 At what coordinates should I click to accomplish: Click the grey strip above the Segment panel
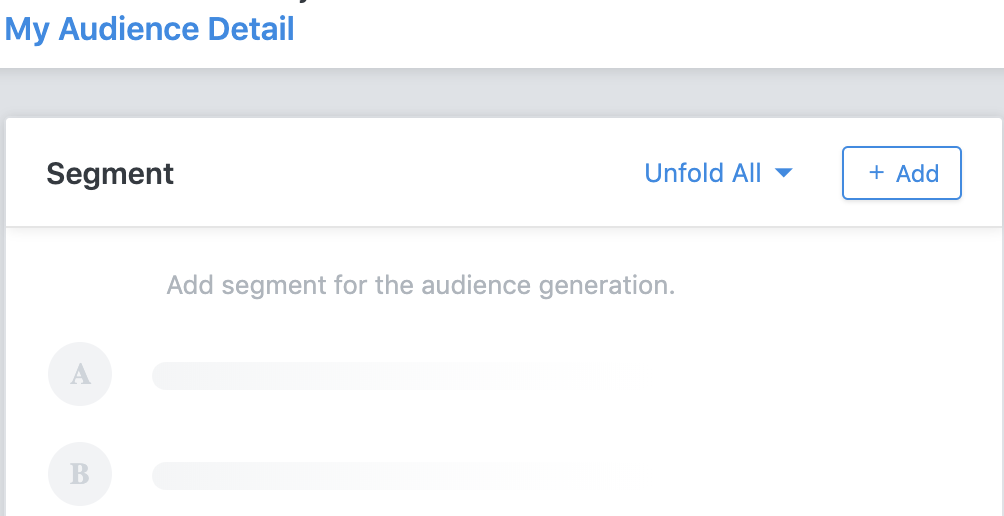500,93
